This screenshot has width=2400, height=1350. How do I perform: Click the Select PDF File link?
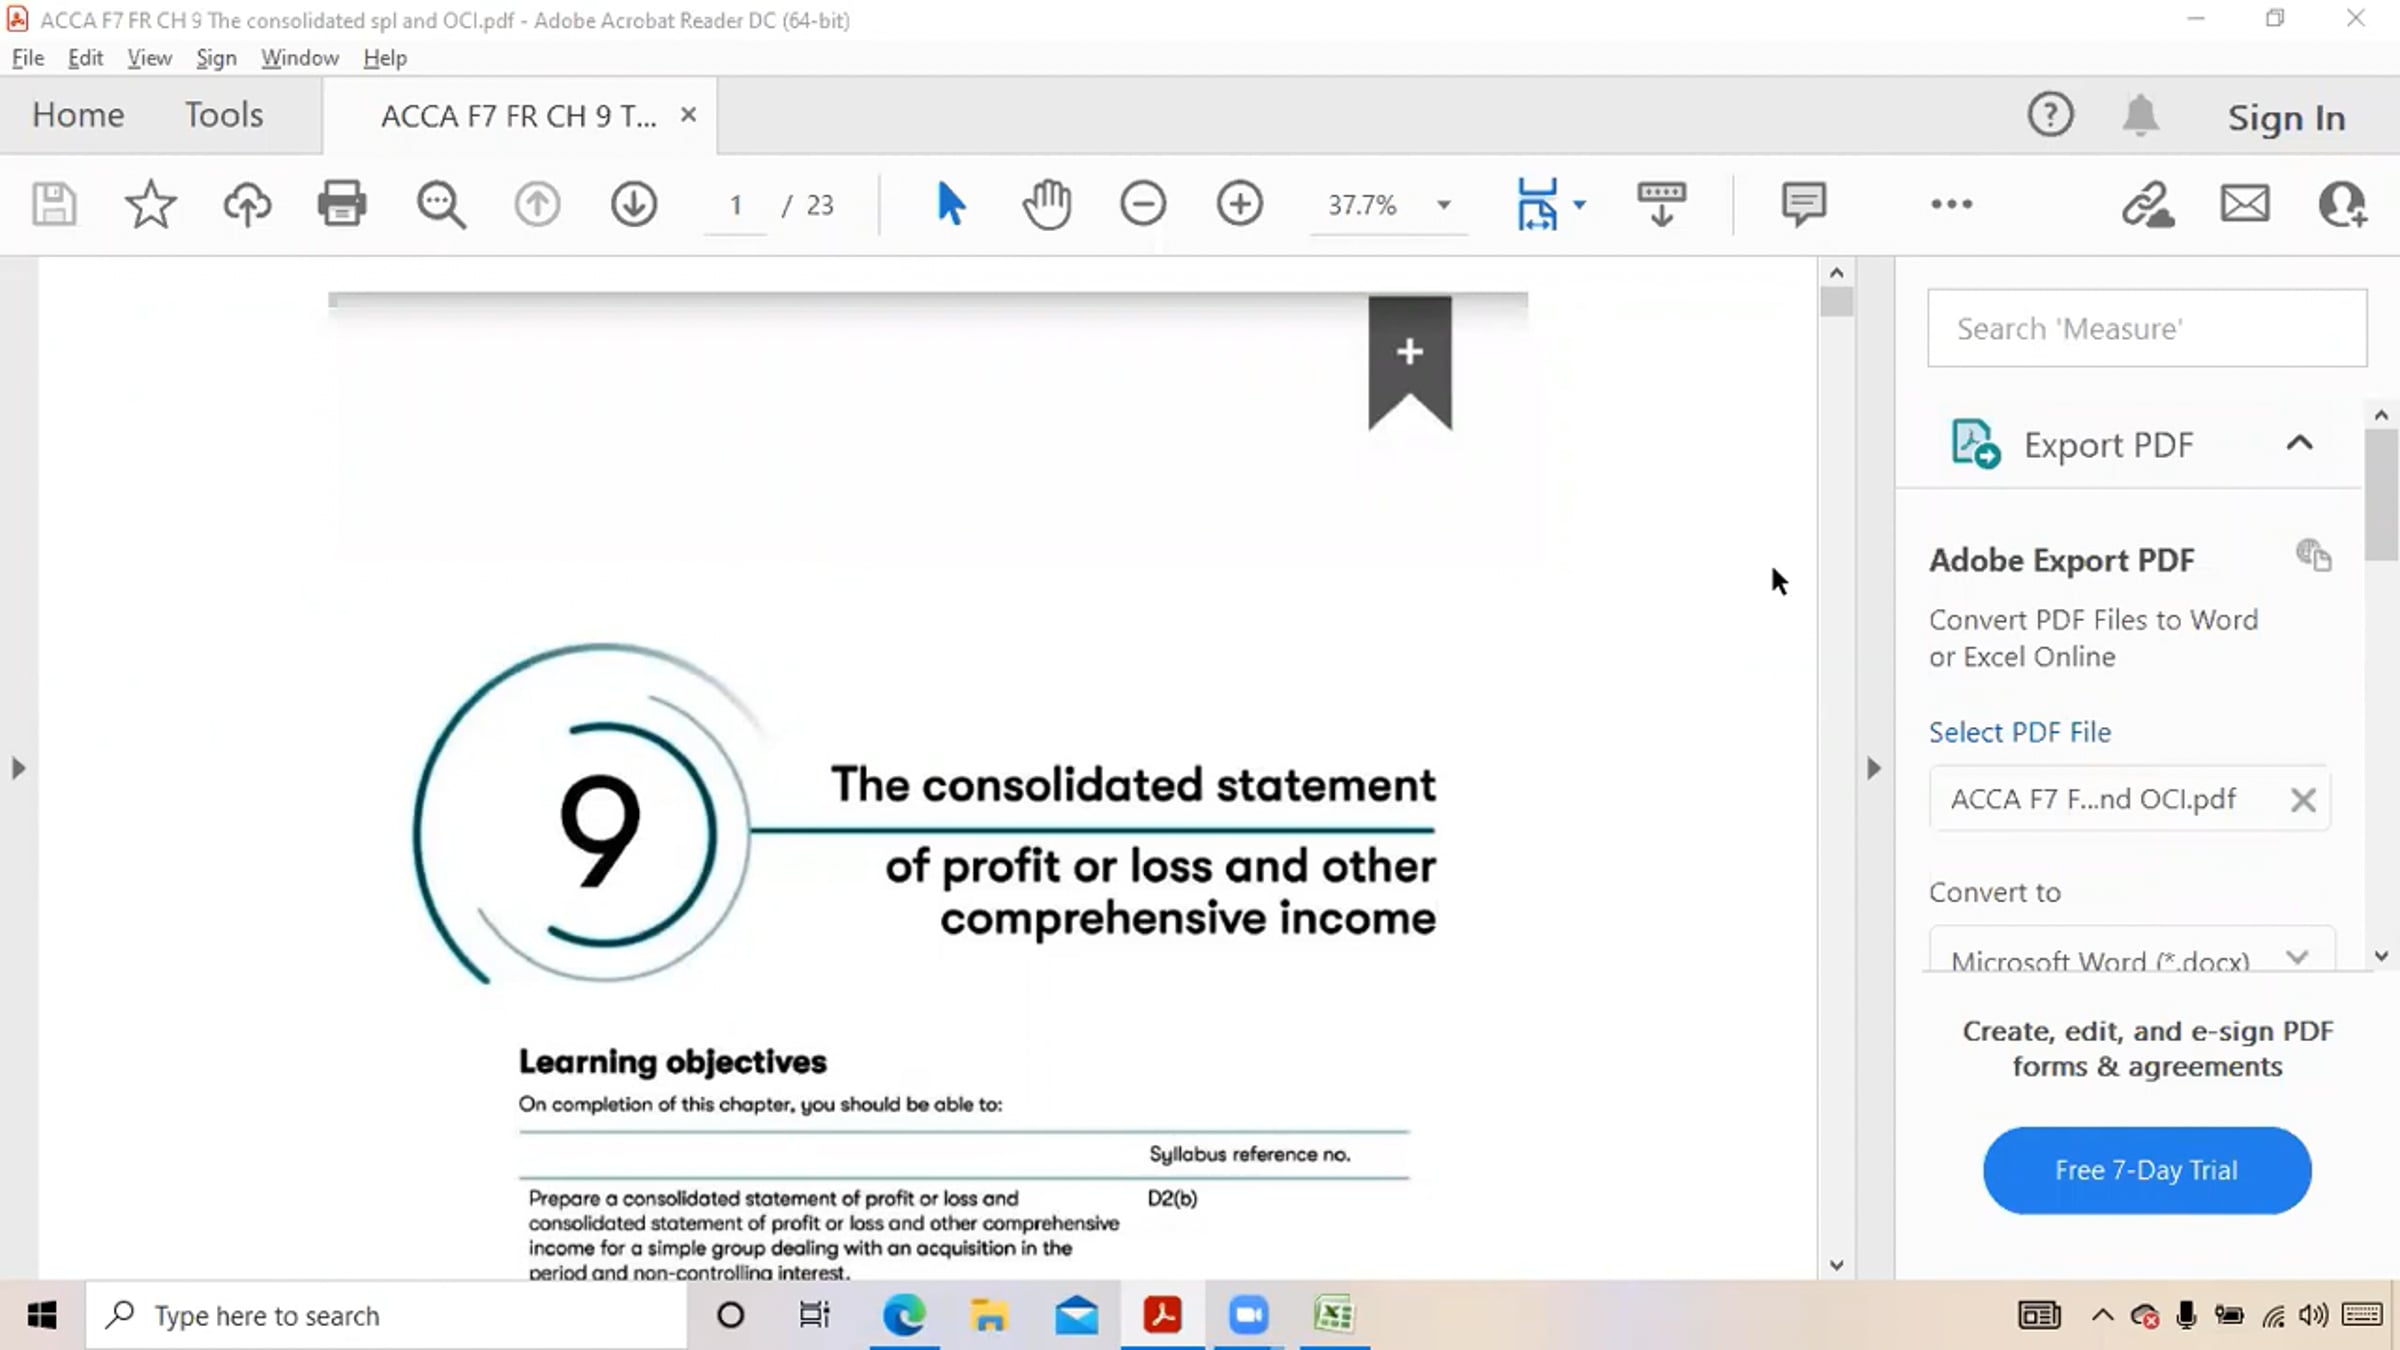coord(2020,732)
